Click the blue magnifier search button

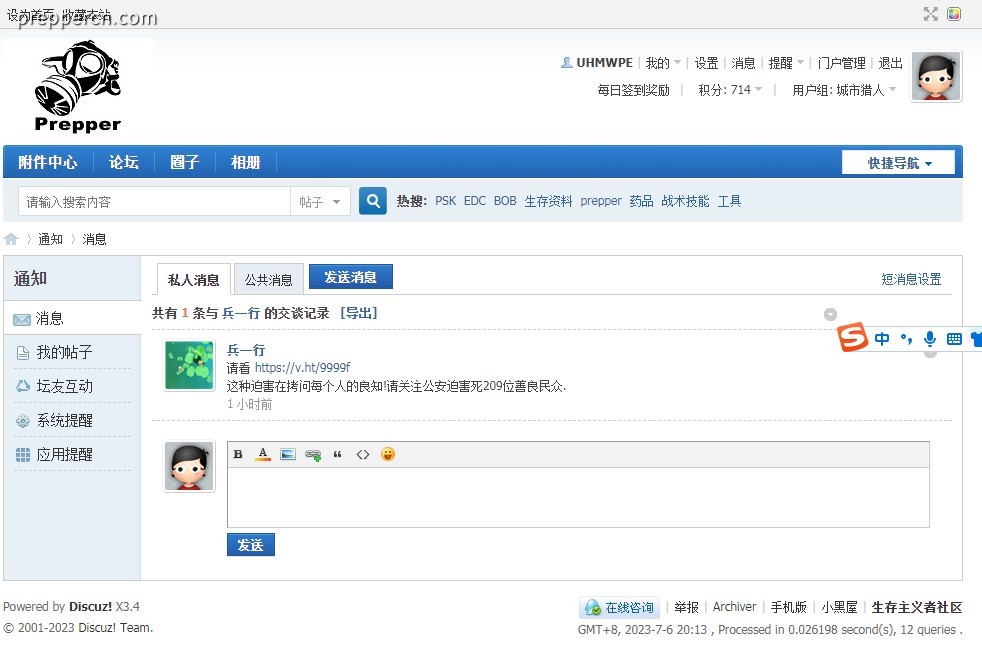pyautogui.click(x=373, y=201)
